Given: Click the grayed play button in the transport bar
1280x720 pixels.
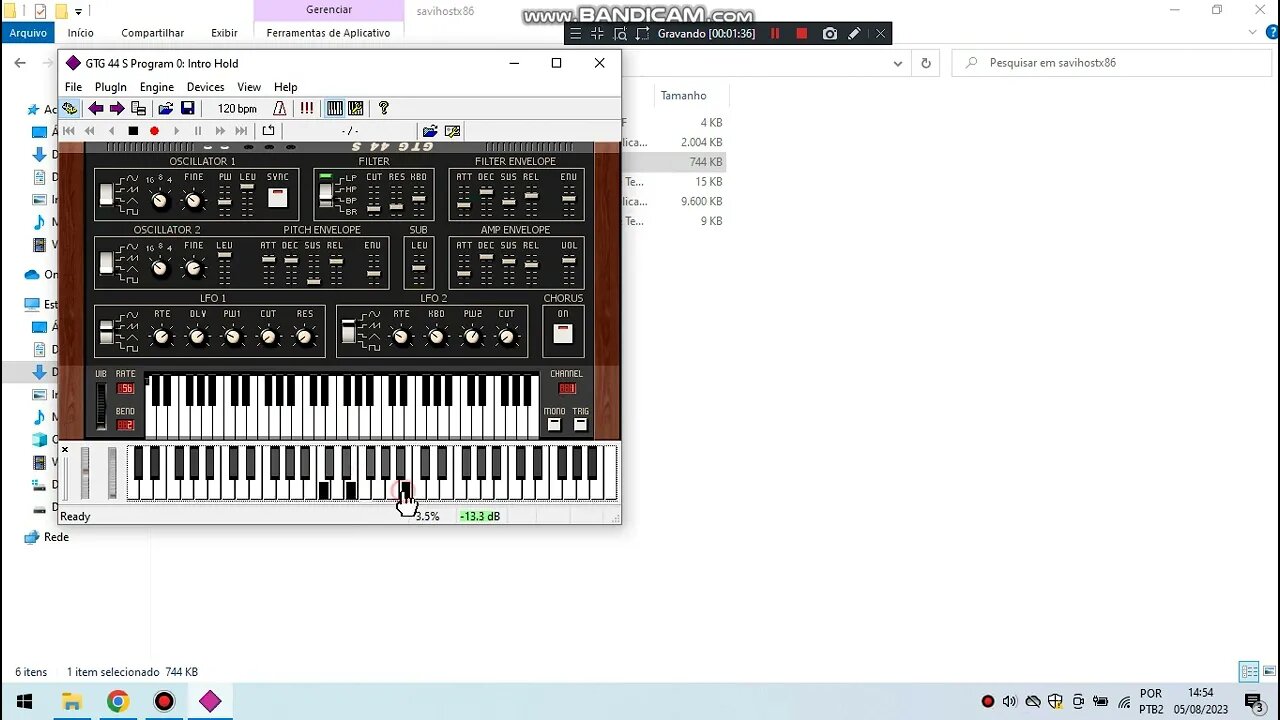Looking at the screenshot, I should [x=176, y=131].
